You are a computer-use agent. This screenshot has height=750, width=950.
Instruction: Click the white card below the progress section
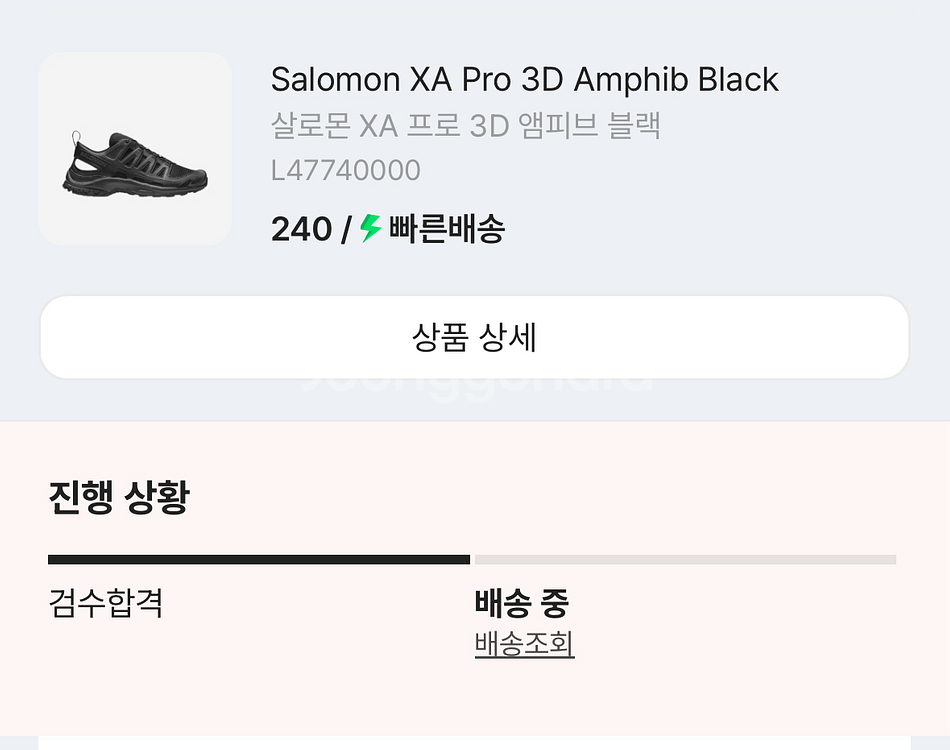click(x=474, y=743)
